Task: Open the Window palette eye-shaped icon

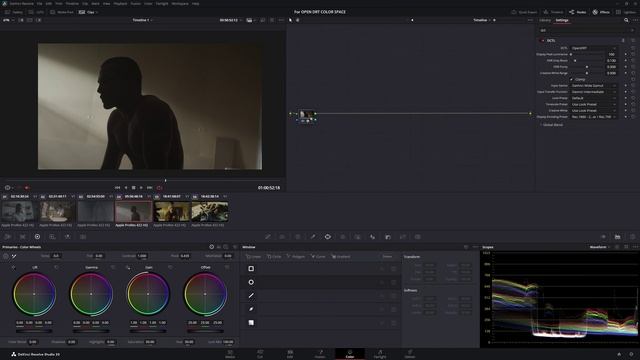Action: tap(328, 237)
